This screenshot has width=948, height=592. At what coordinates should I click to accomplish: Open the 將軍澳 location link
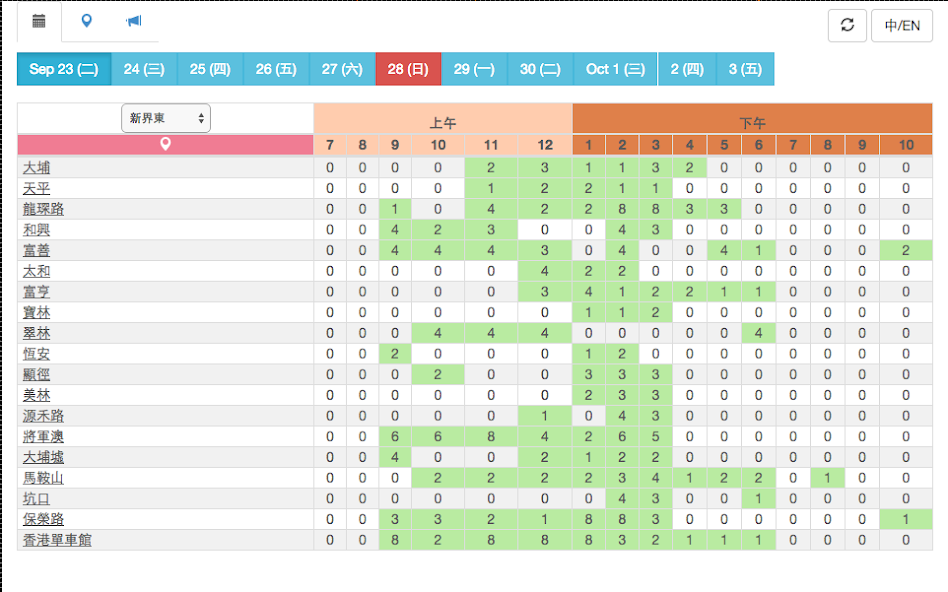pos(43,437)
